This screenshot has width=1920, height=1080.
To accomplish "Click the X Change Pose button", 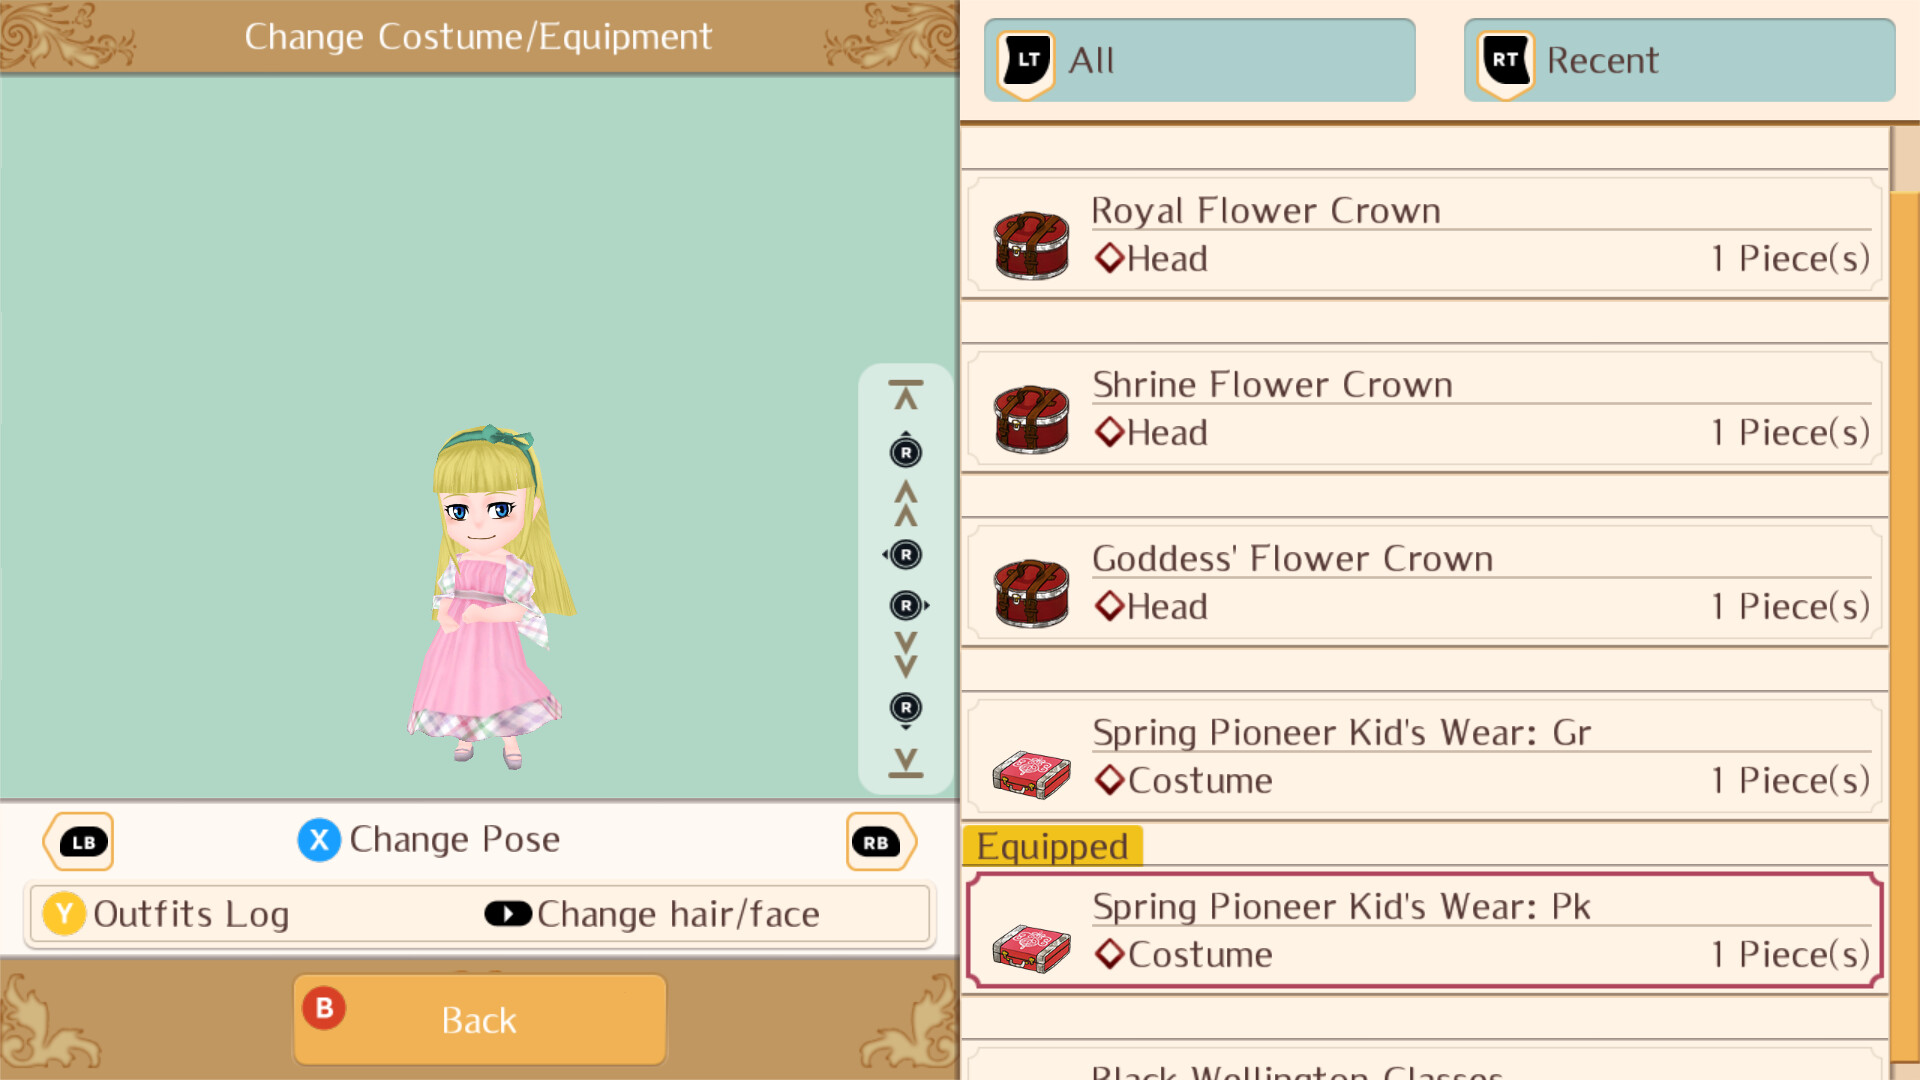I will click(429, 839).
